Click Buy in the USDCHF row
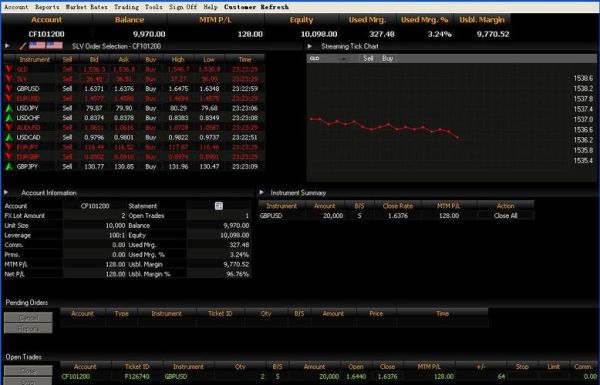The image size is (600, 385). pos(151,118)
